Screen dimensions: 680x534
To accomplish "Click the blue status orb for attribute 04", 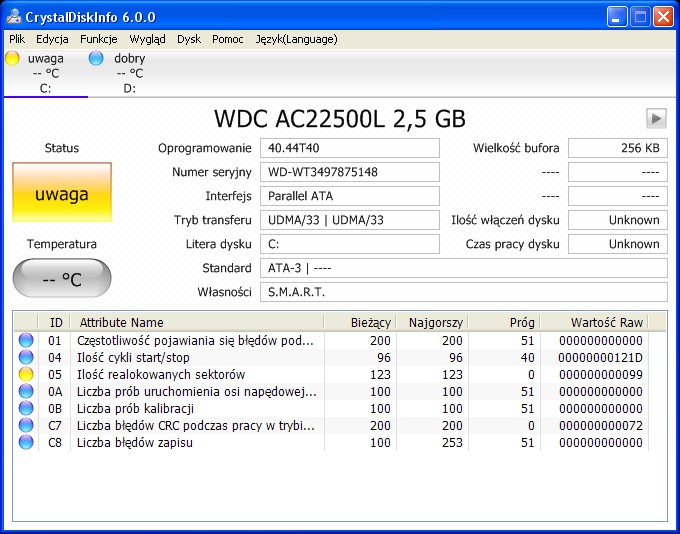I will click(x=26, y=357).
